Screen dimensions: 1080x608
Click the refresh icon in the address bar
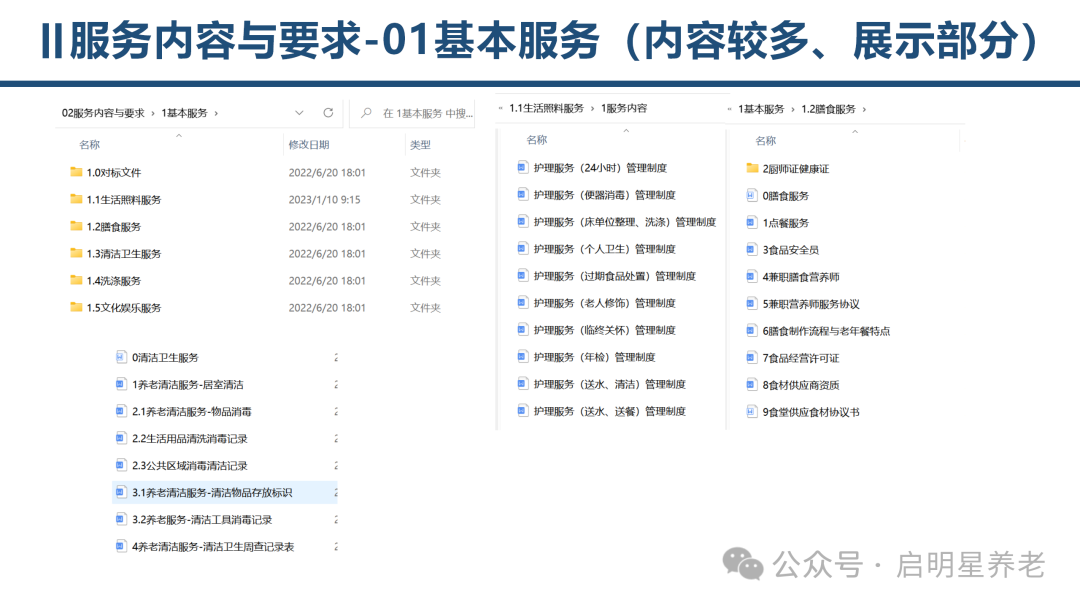pyautogui.click(x=328, y=112)
